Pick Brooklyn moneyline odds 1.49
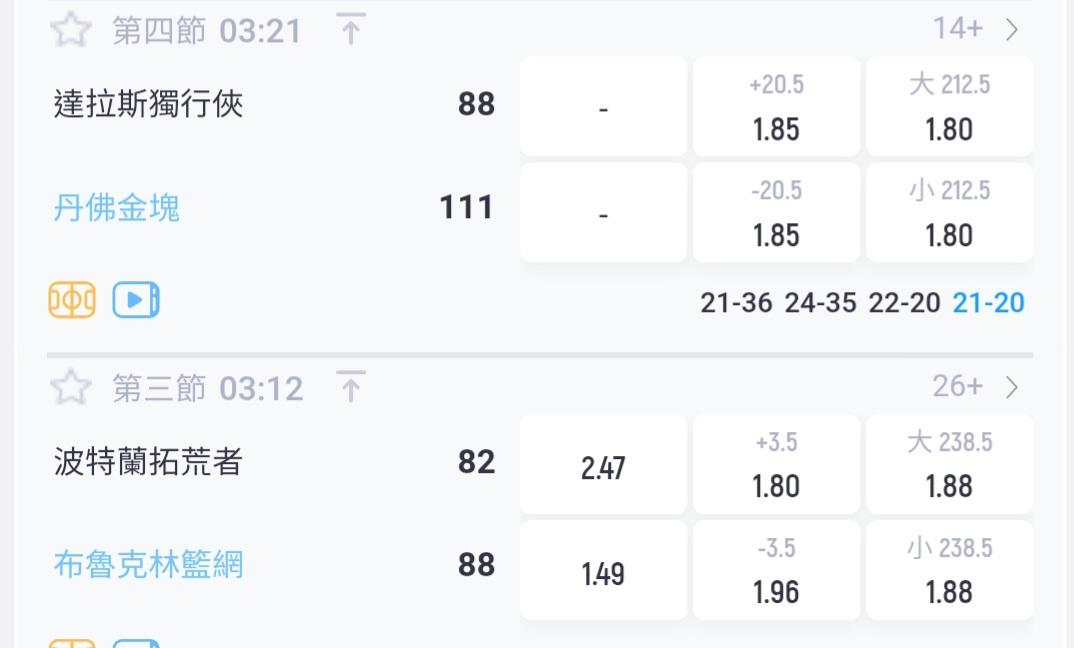The image size is (1074, 648). pyautogui.click(x=603, y=570)
